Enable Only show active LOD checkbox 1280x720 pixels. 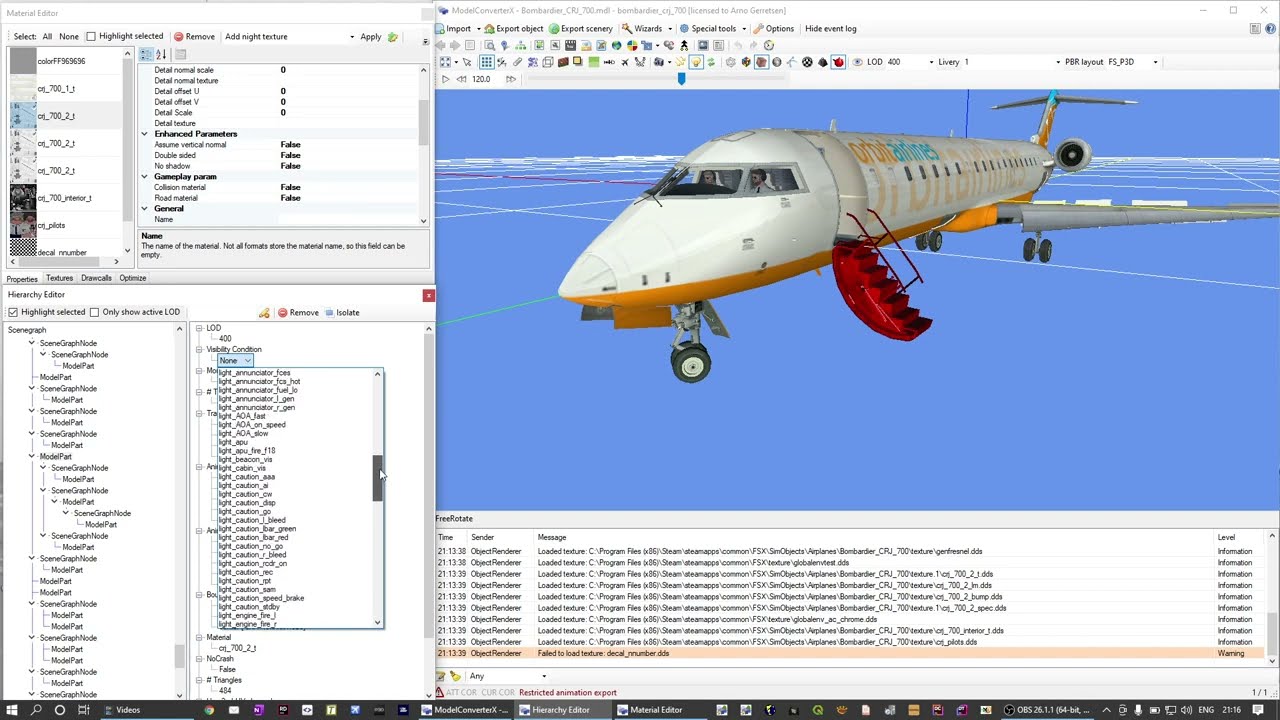tap(95, 312)
